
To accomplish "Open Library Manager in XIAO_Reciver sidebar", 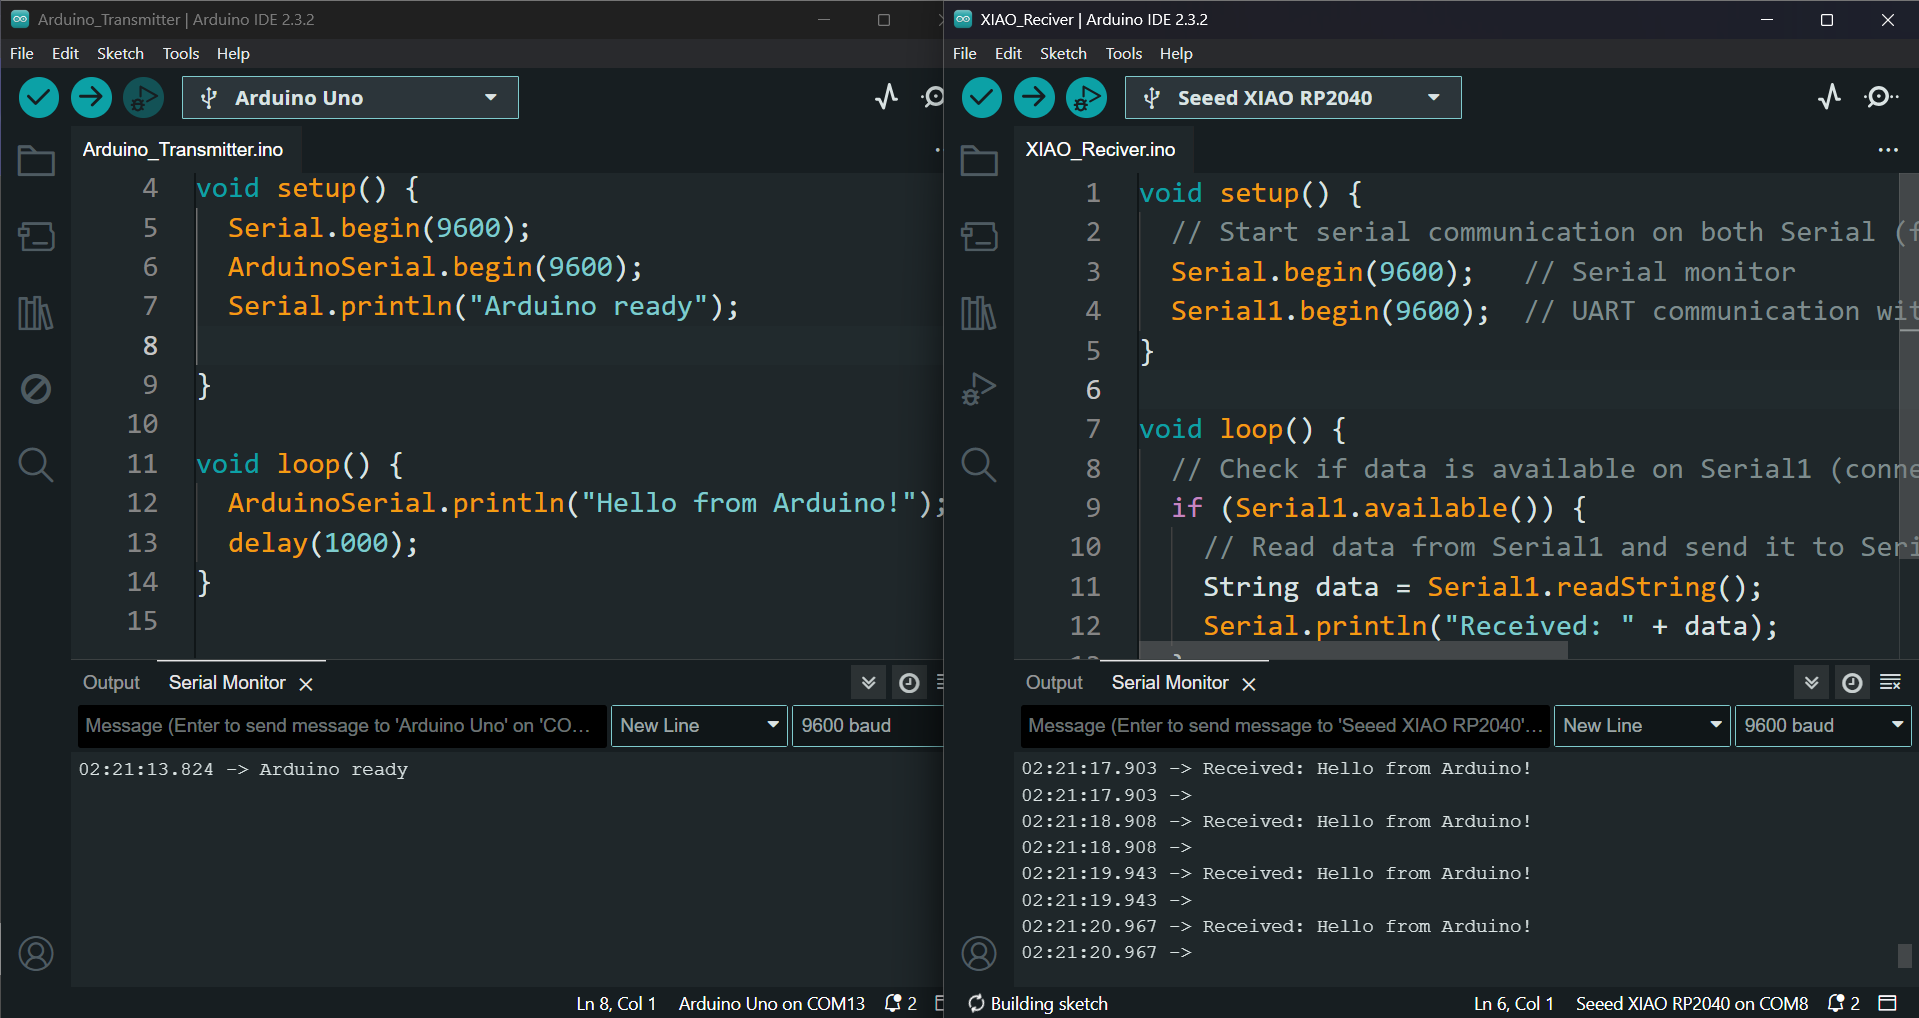I will pyautogui.click(x=979, y=313).
